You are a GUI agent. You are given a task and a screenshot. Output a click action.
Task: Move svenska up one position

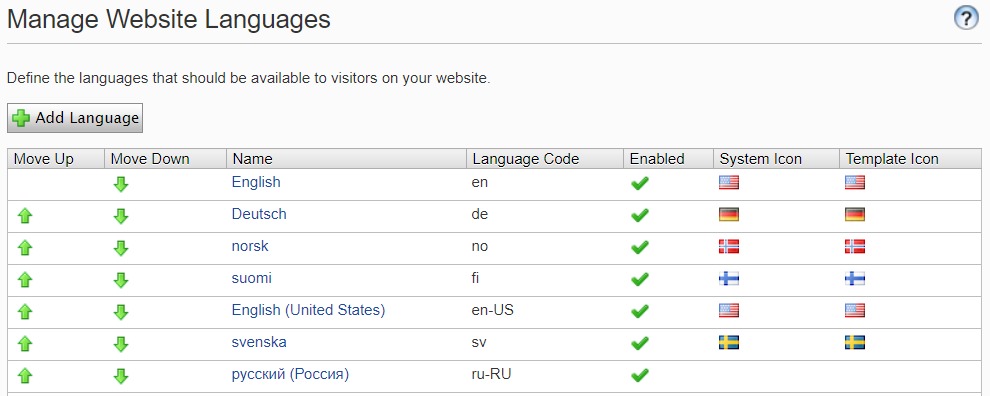pos(25,344)
